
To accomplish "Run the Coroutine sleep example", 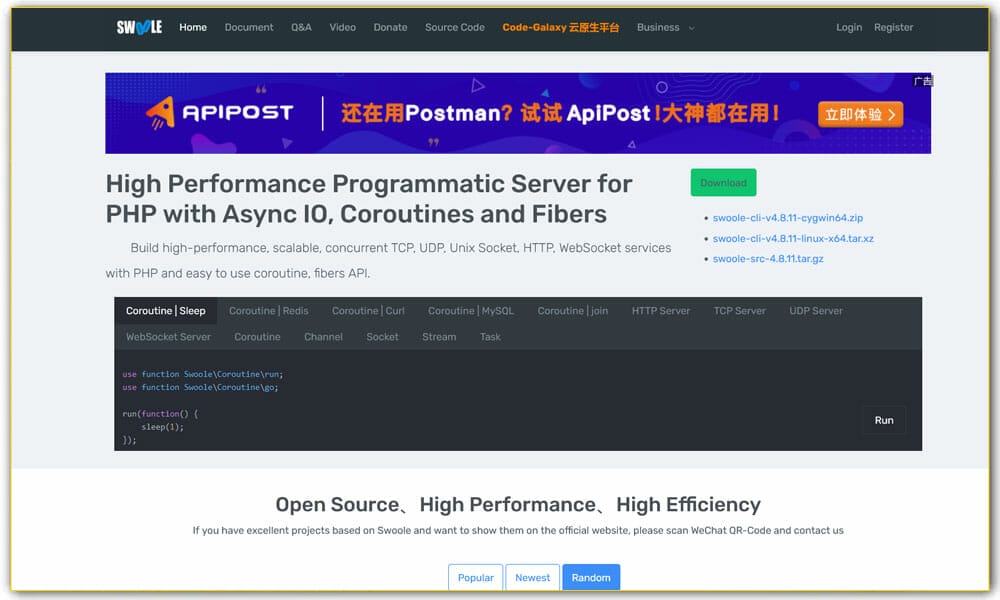I will 883,420.
